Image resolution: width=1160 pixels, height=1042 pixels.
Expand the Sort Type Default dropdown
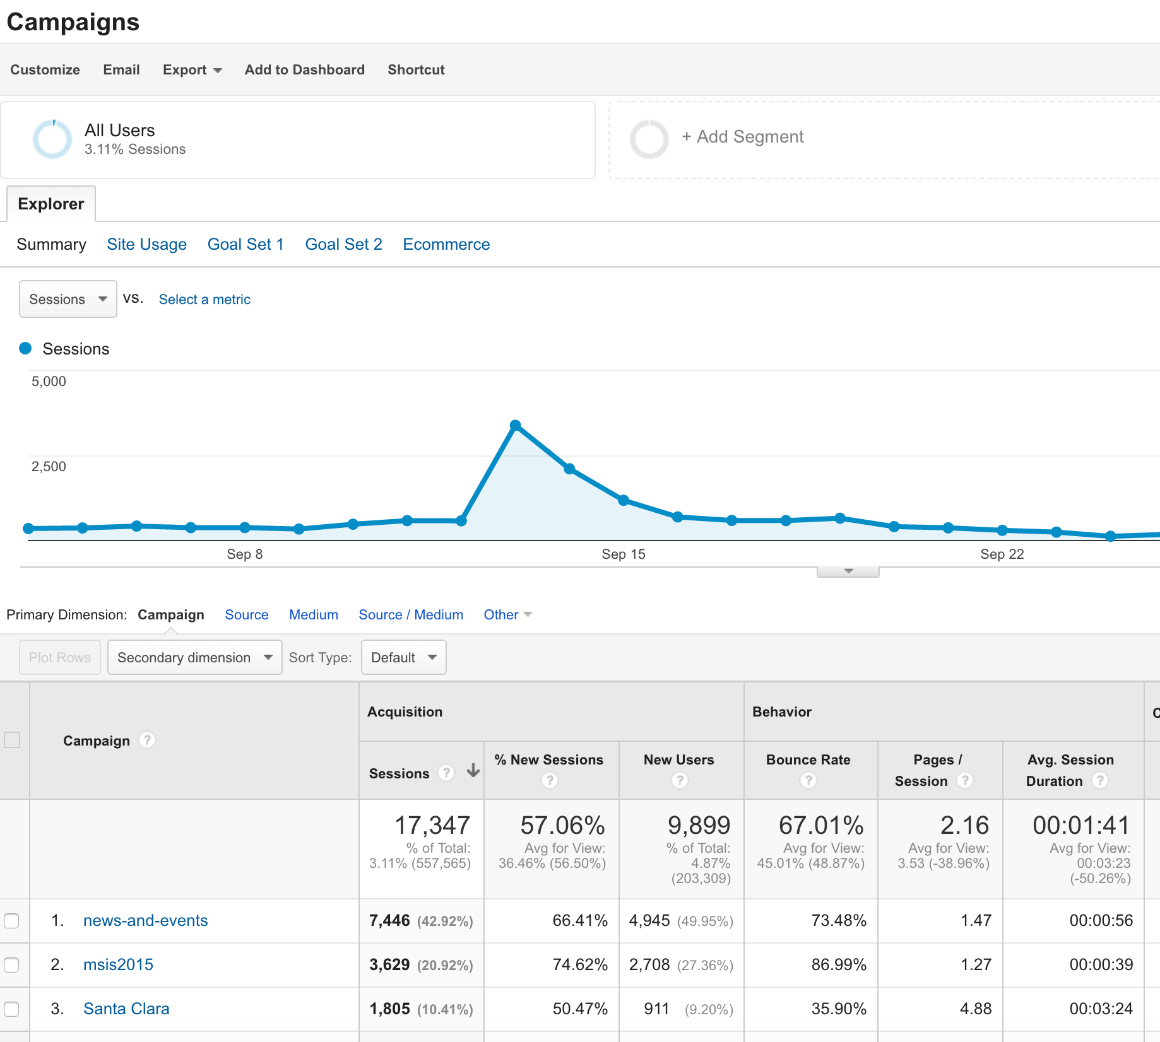403,658
